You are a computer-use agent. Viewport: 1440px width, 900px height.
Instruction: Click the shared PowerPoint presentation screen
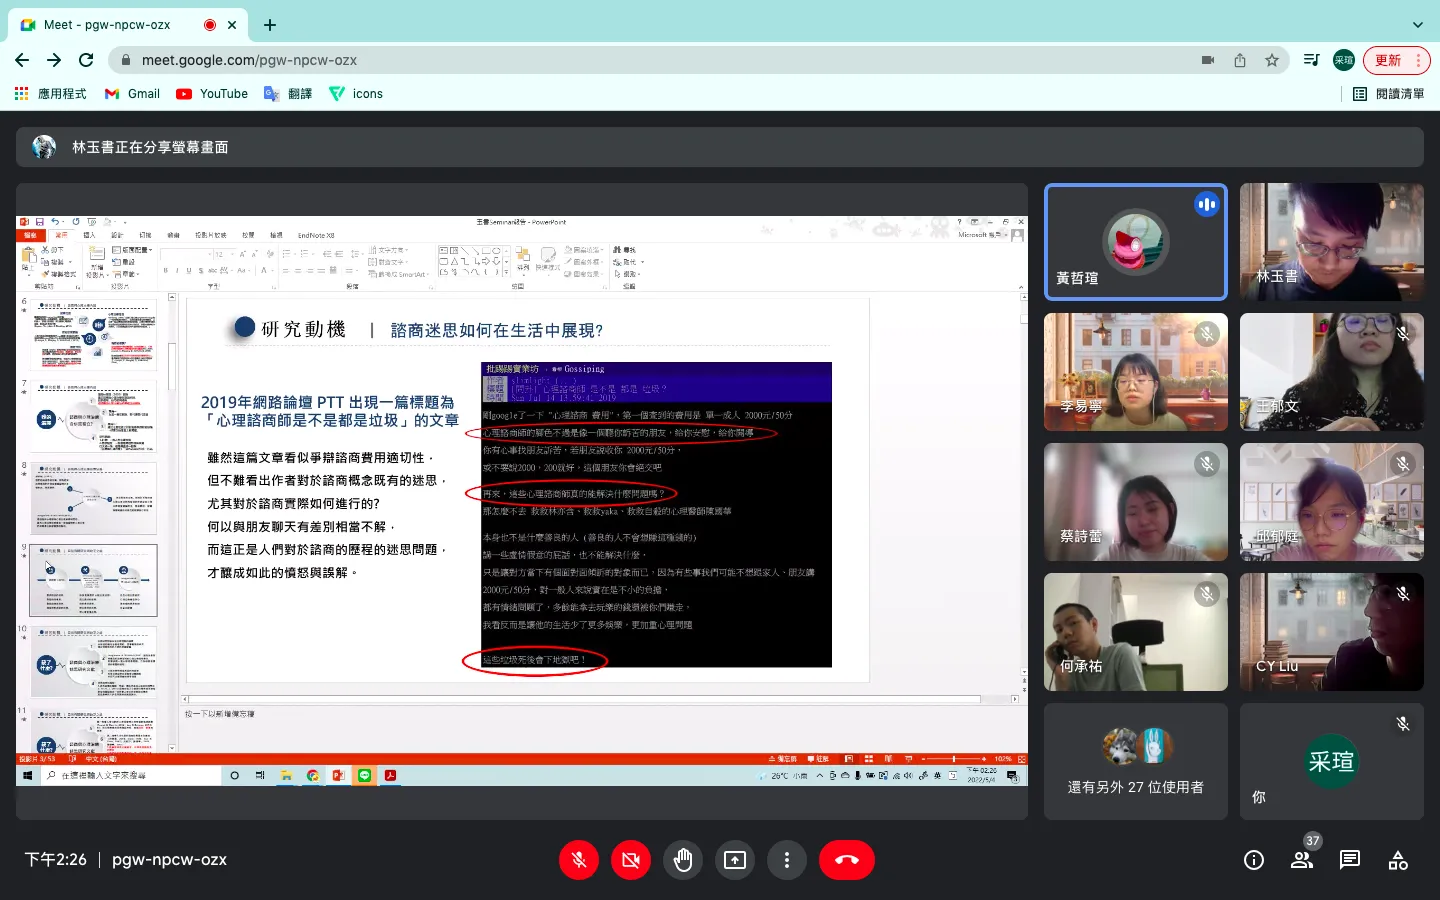pyautogui.click(x=522, y=501)
